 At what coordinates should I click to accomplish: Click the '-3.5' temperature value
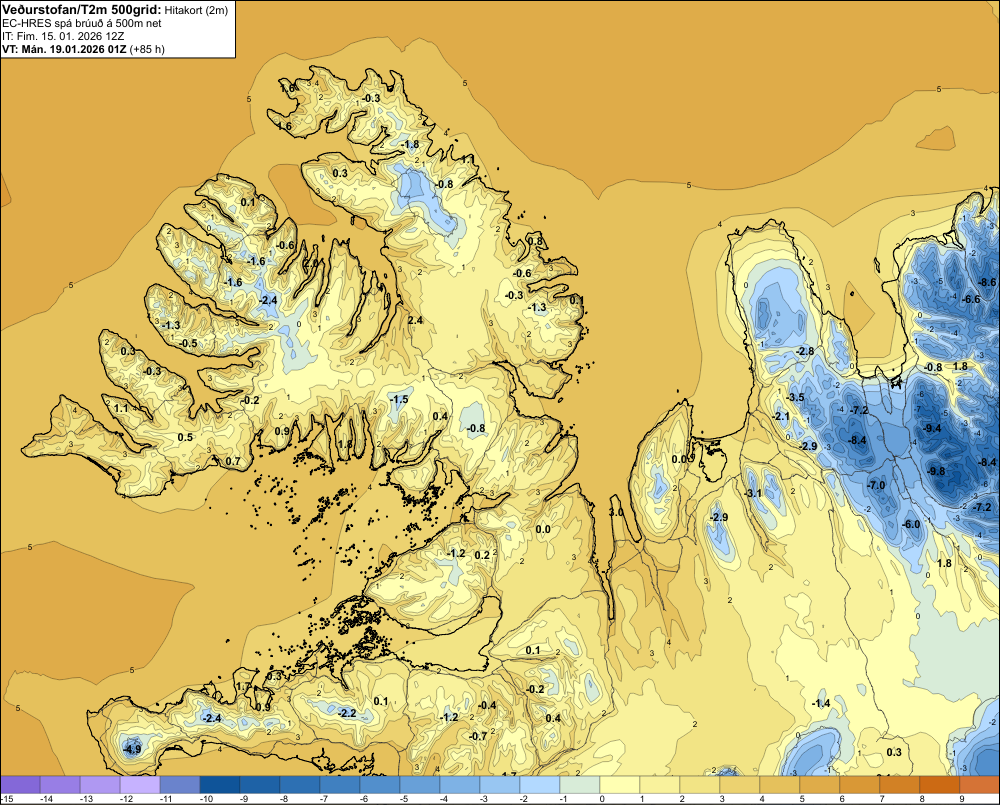pos(795,397)
